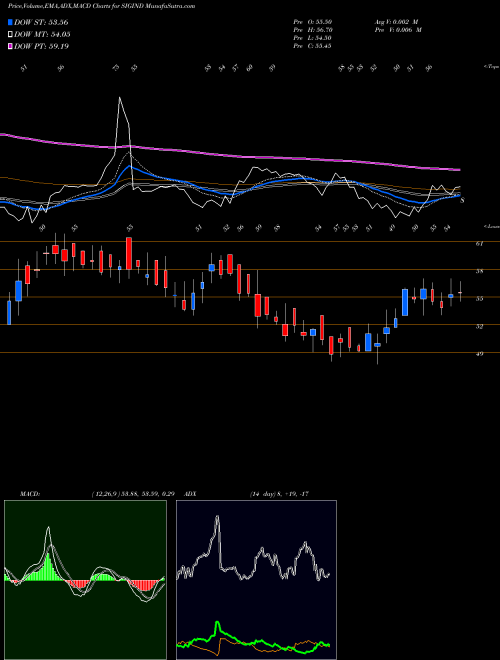Click the Pre H high price value

[313, 30]
